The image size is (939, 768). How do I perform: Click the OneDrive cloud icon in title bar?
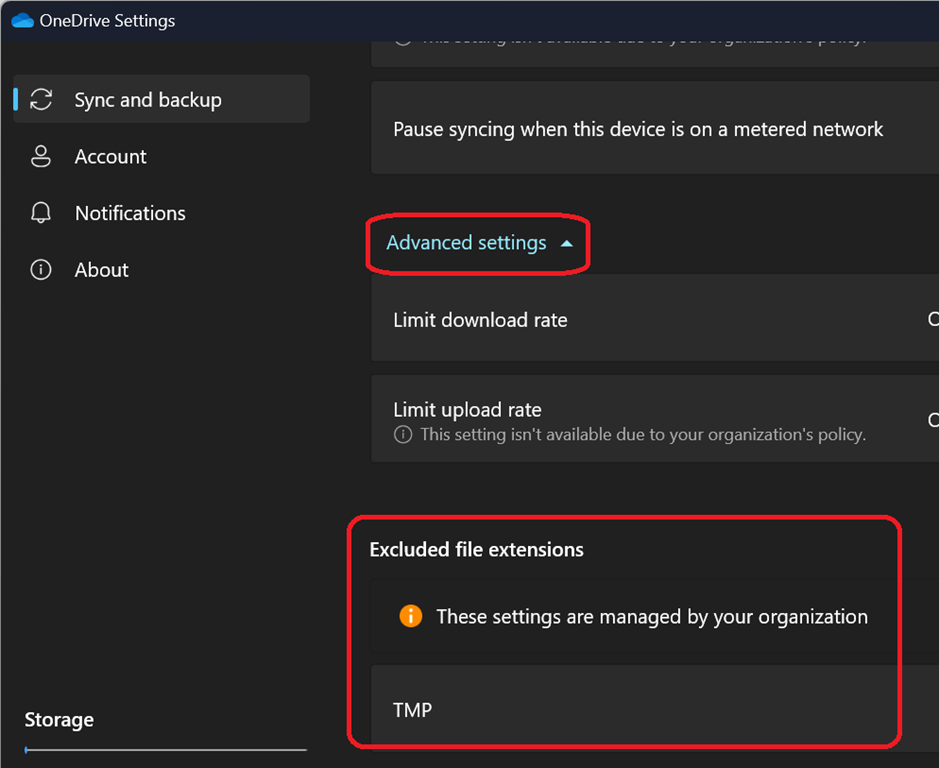point(22,21)
